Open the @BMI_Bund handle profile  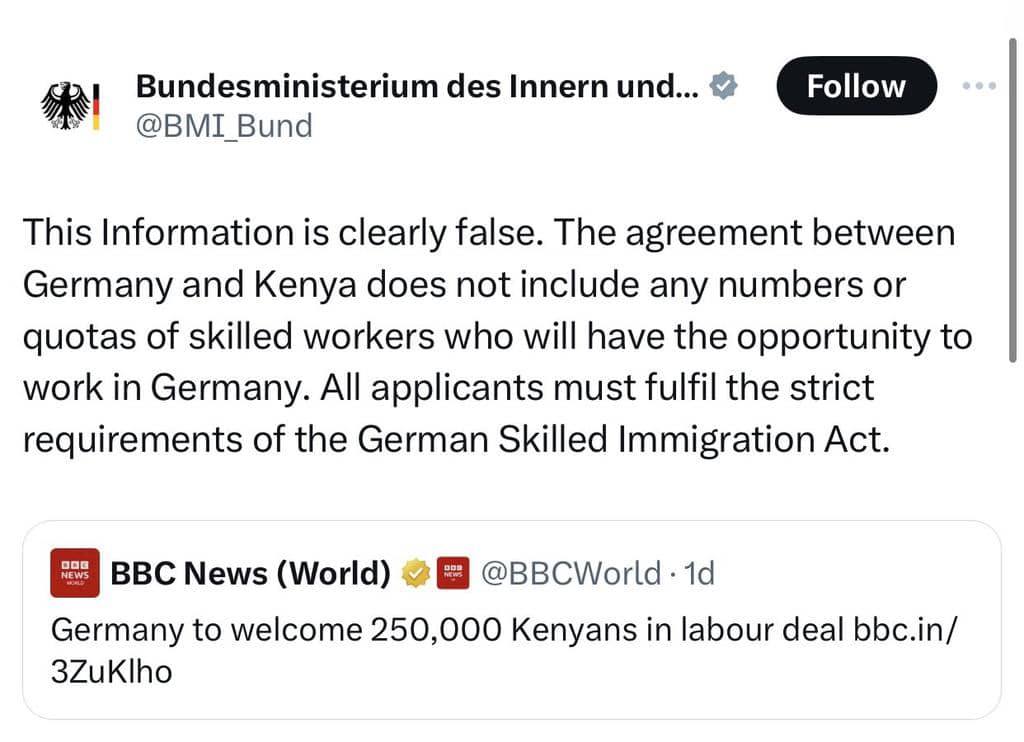click(224, 126)
